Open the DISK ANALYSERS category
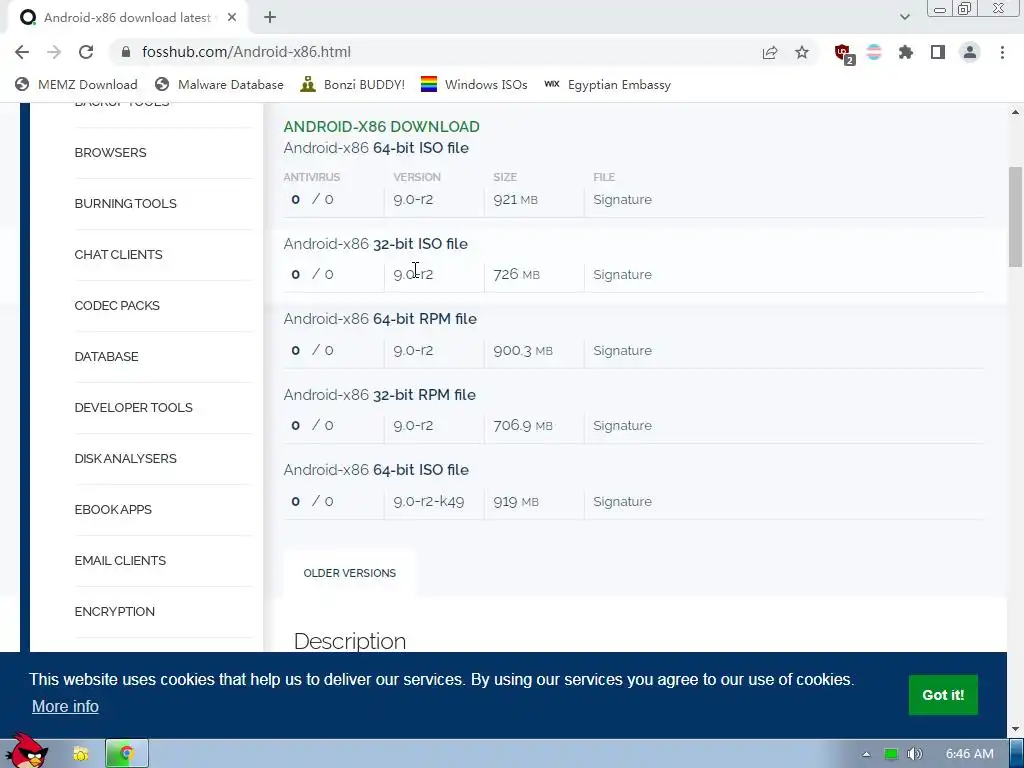The image size is (1024, 768). click(125, 458)
